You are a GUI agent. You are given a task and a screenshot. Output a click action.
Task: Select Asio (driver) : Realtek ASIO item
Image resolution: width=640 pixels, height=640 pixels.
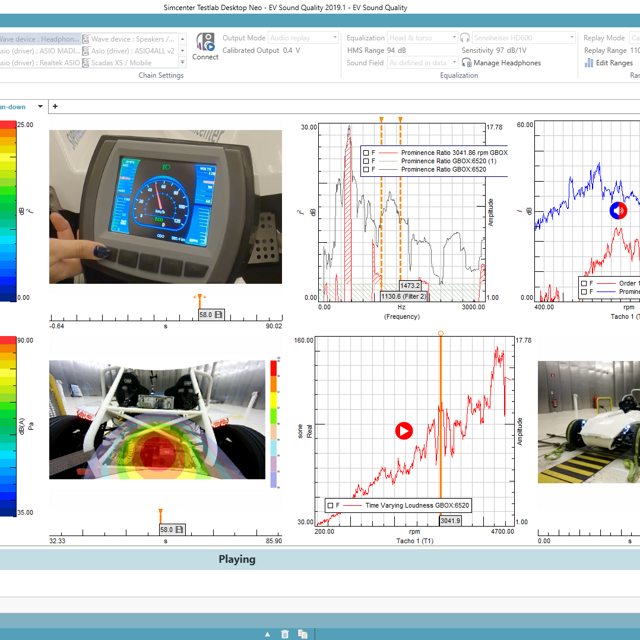(40, 63)
